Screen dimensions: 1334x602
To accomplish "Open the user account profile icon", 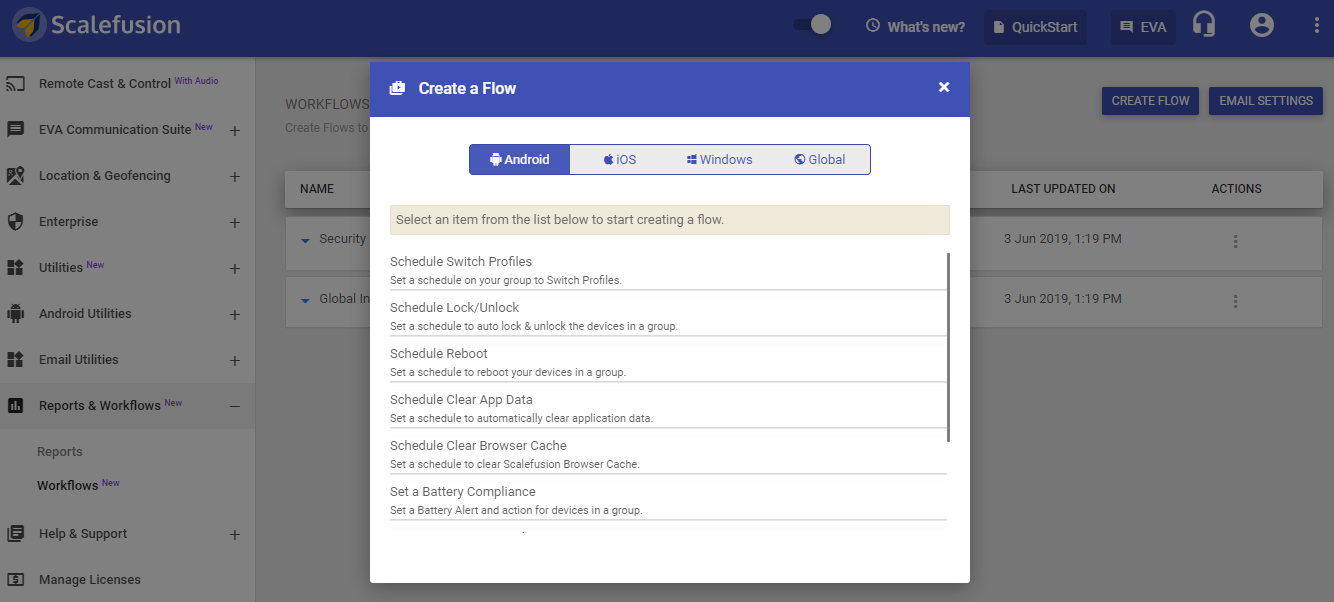I will pos(1262,26).
